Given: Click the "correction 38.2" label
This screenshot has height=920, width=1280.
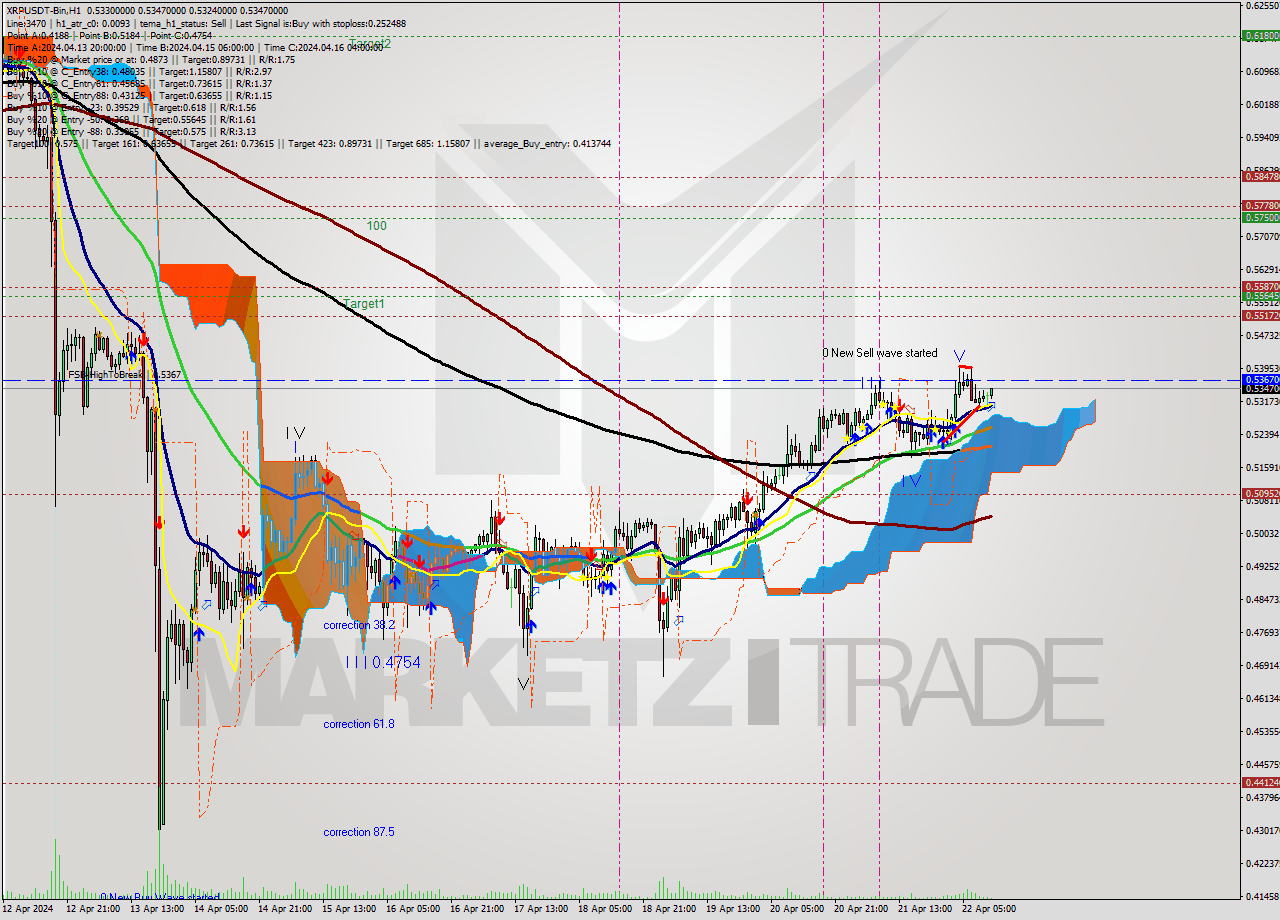Looking at the screenshot, I should pos(359,625).
